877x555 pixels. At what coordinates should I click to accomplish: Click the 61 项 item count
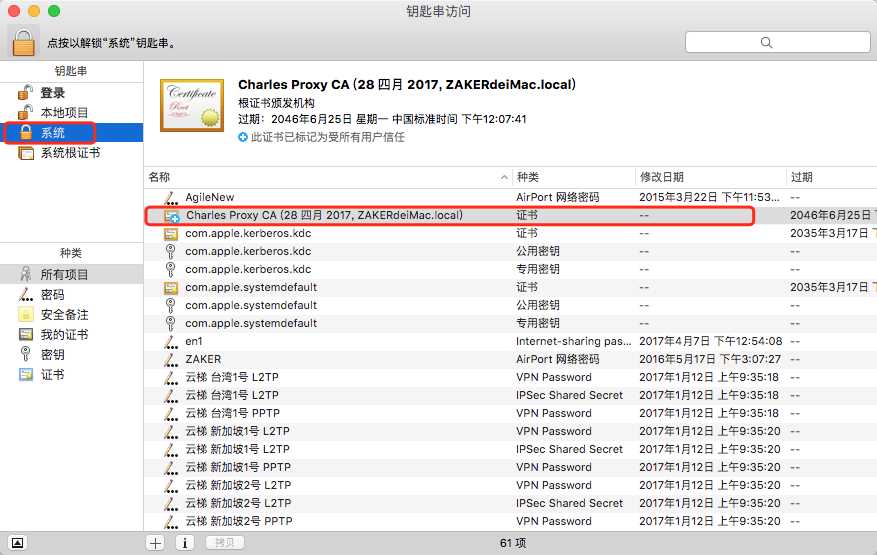point(513,543)
